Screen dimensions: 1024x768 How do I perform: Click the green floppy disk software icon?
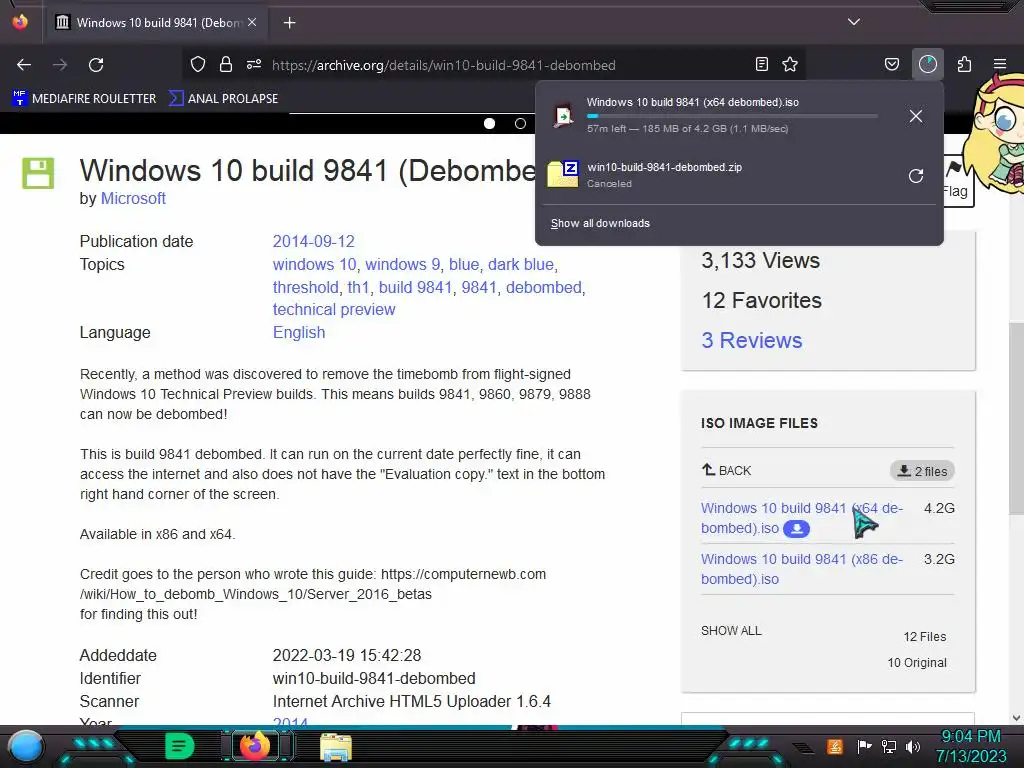pyautogui.click(x=38, y=173)
